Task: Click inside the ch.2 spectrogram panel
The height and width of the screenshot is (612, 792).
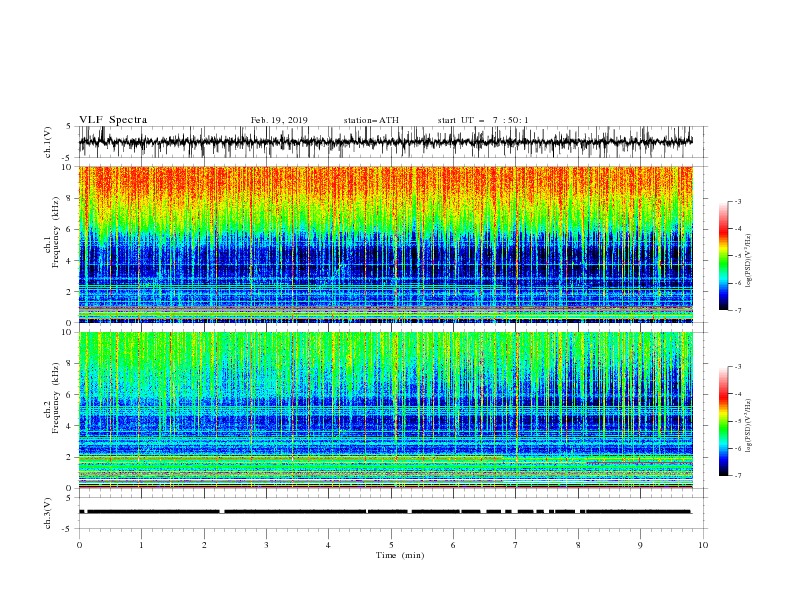Action: [x=385, y=410]
